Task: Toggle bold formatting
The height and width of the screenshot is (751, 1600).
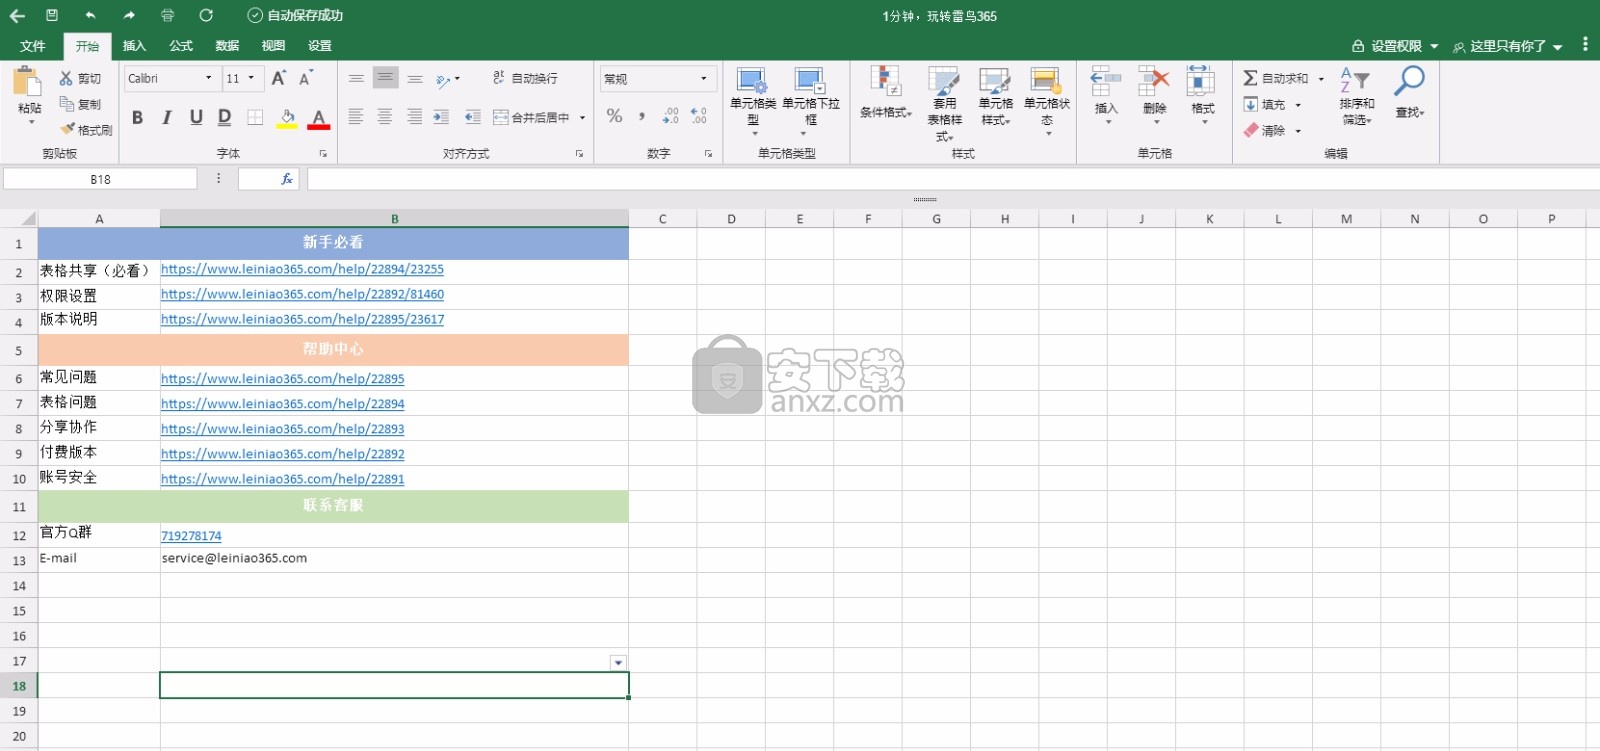Action: pos(137,118)
